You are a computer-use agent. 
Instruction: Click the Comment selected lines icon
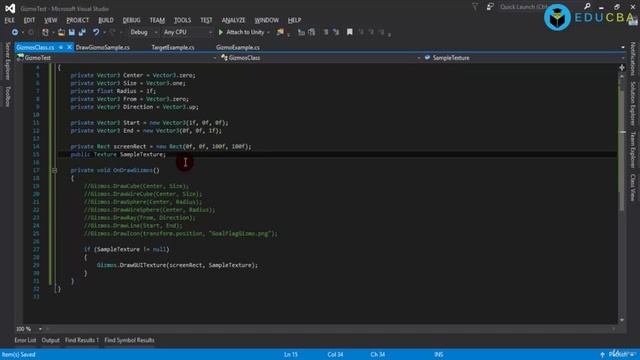(x=326, y=32)
